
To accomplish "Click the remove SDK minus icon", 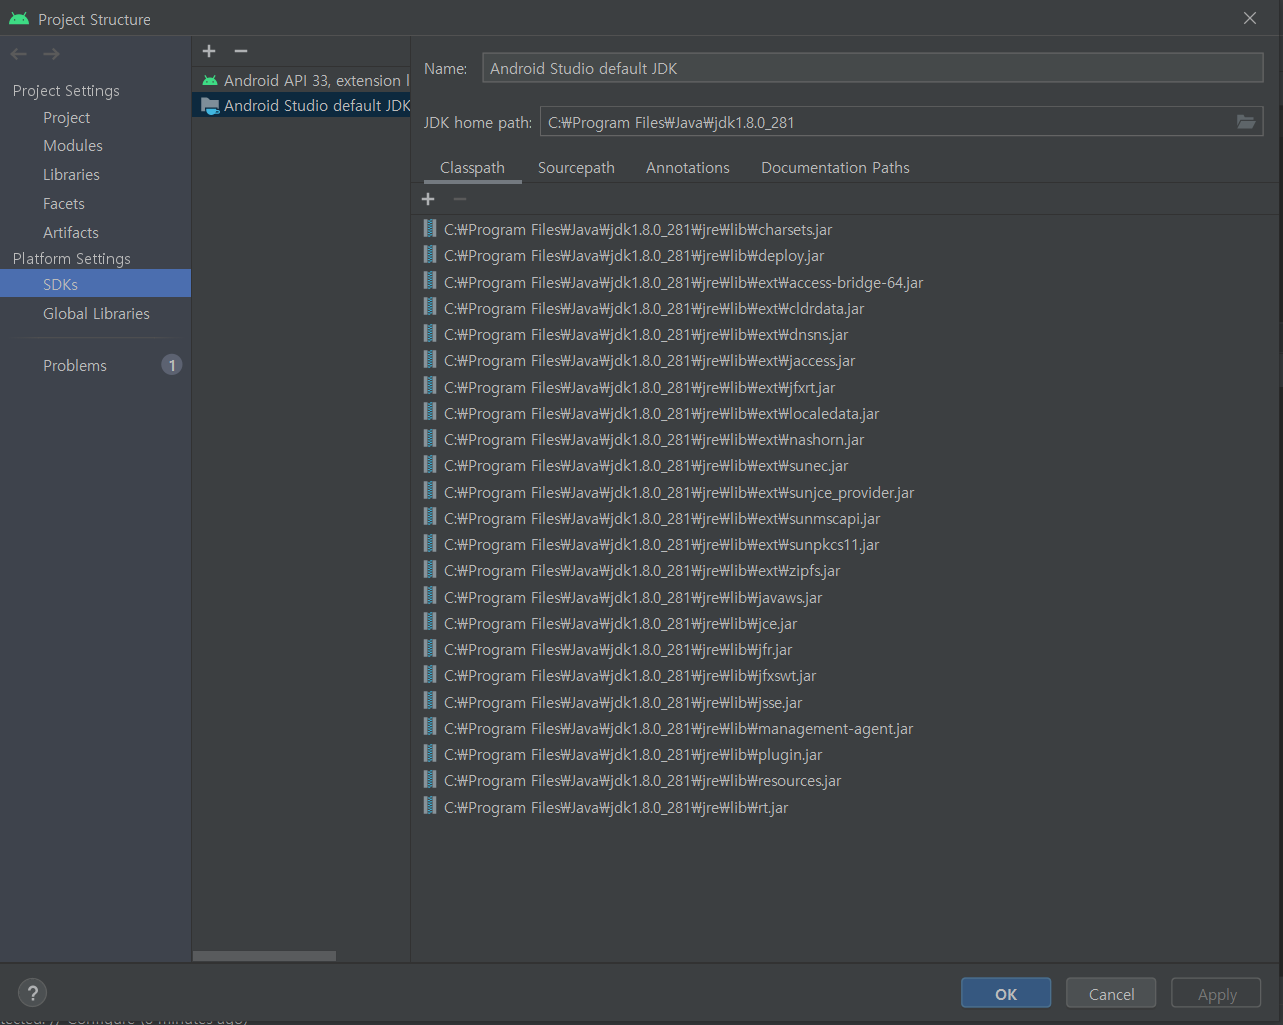I will [x=241, y=51].
